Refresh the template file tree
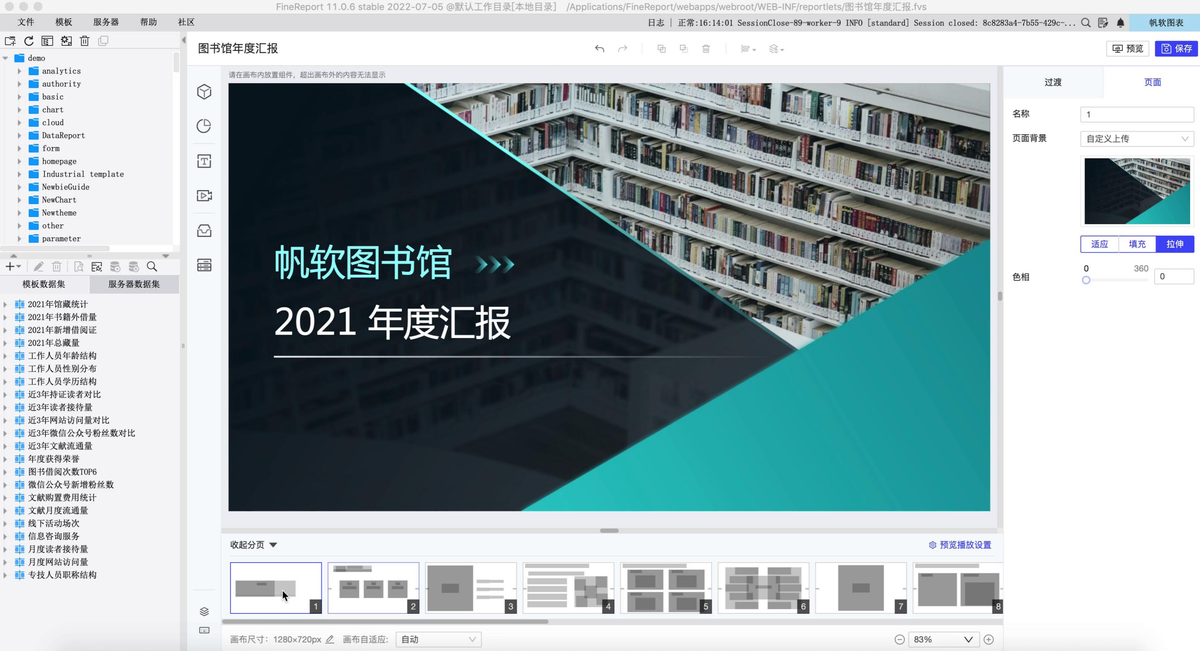The image size is (1200, 651). click(29, 41)
